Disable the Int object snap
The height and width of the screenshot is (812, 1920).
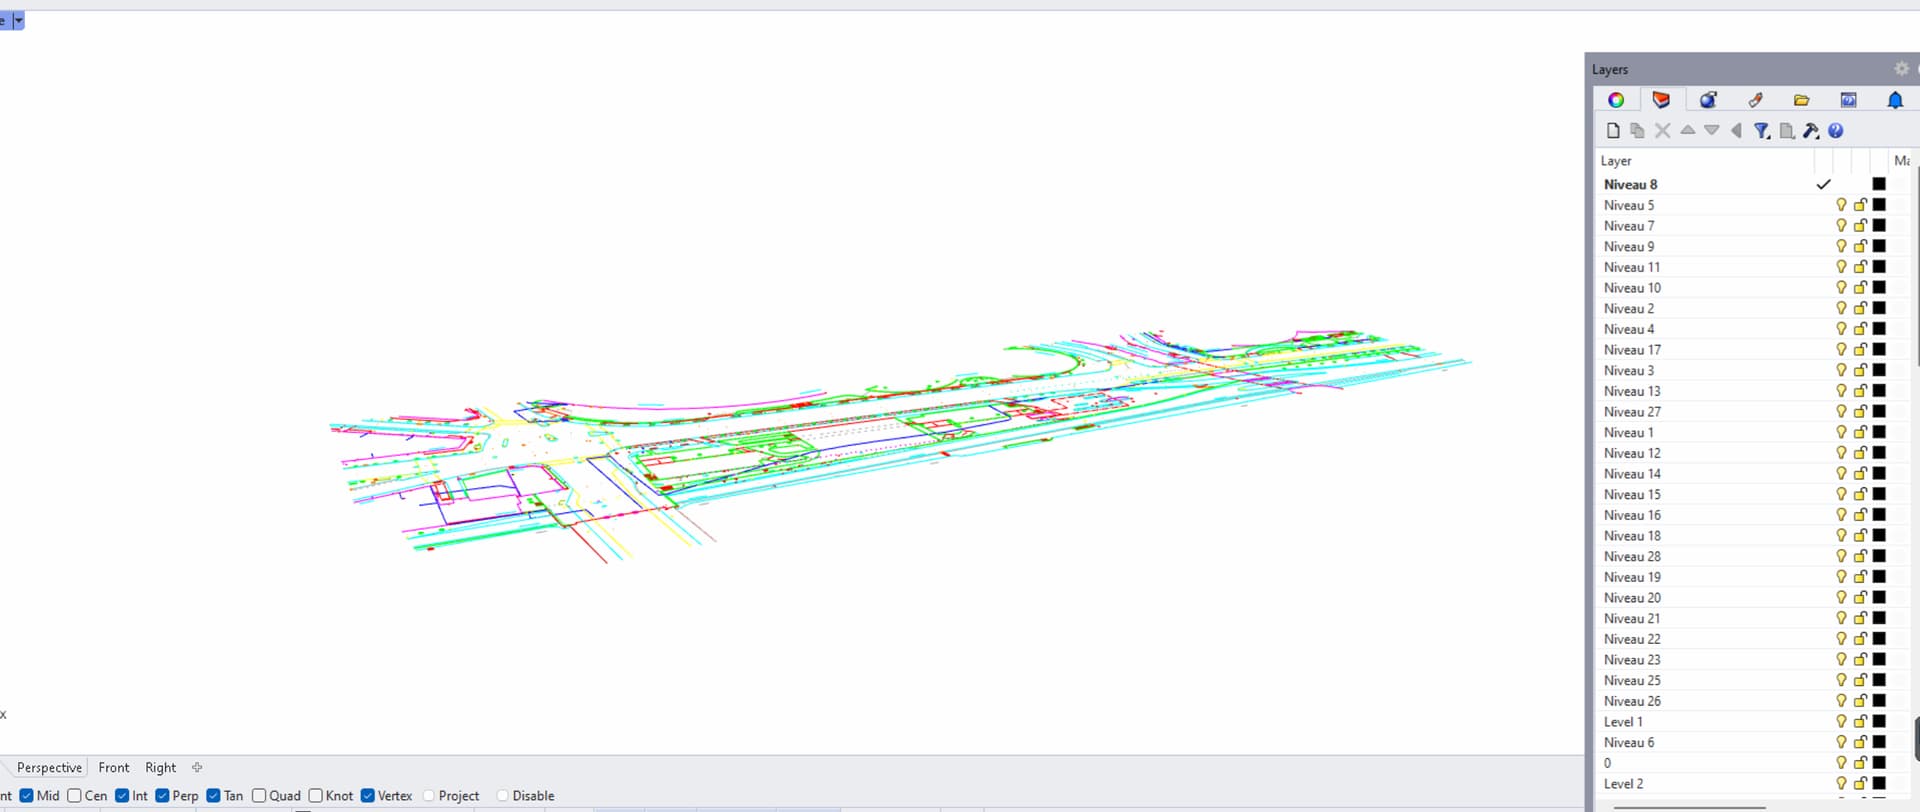pyautogui.click(x=122, y=796)
